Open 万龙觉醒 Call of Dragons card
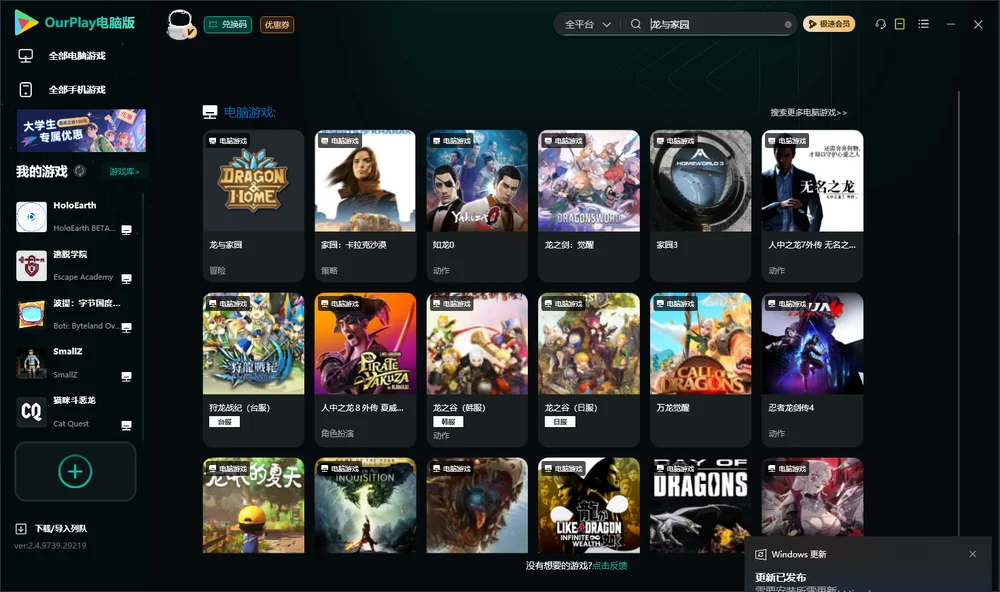 tap(701, 369)
